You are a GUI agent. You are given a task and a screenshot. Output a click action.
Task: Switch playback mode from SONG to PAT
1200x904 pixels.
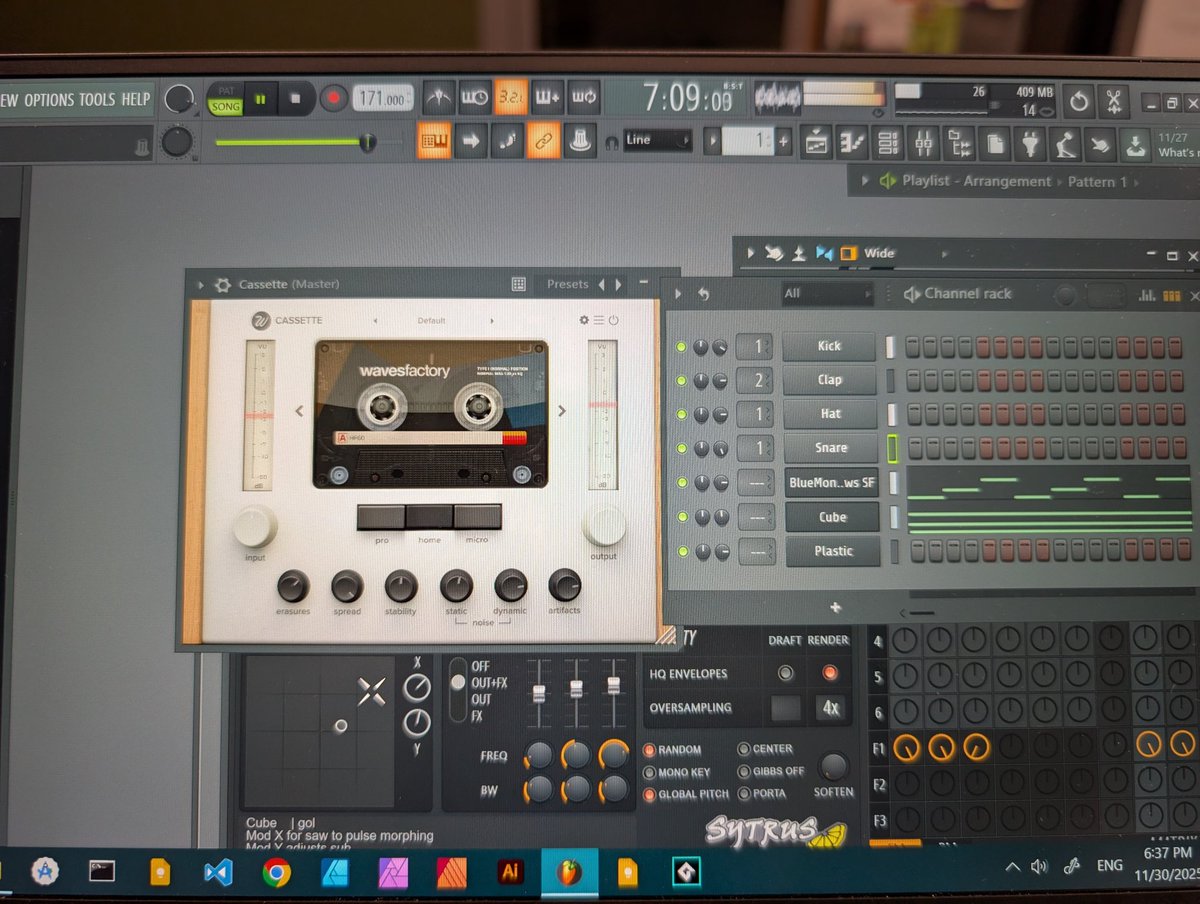226,91
